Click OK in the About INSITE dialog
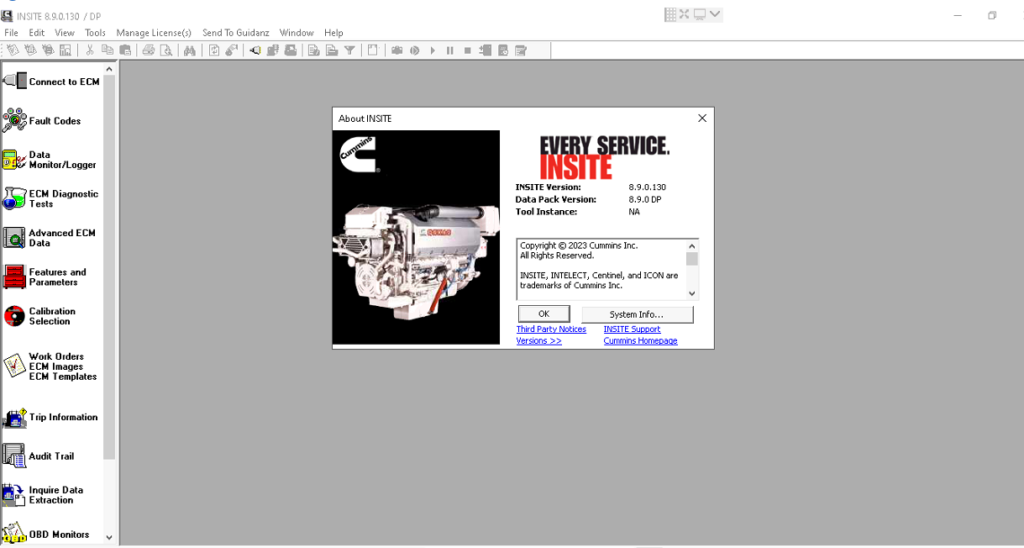This screenshot has height=548, width=1024. coord(544,314)
